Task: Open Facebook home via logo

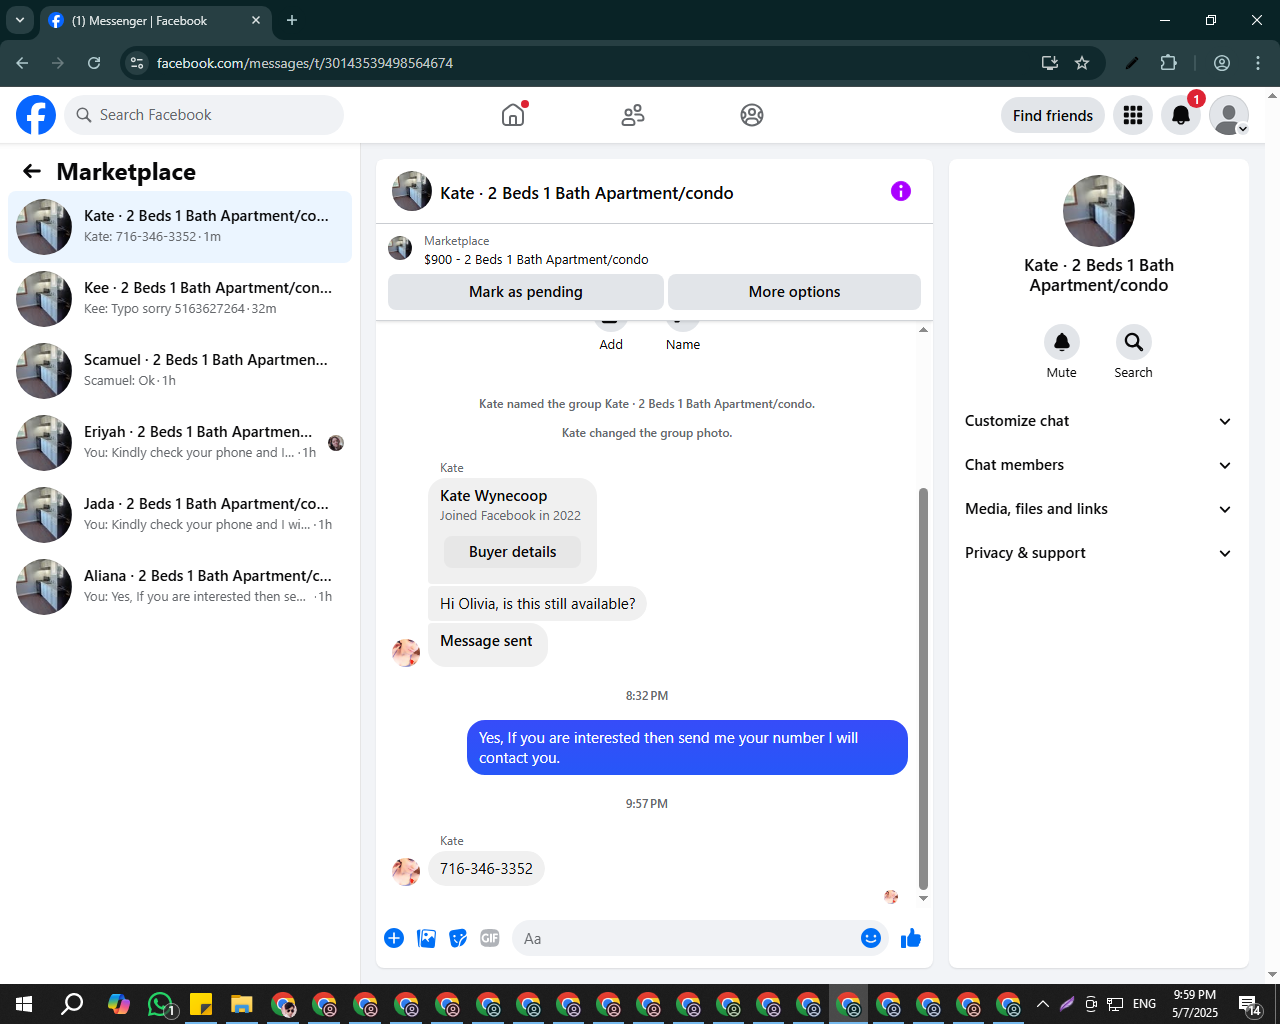Action: pos(36,115)
